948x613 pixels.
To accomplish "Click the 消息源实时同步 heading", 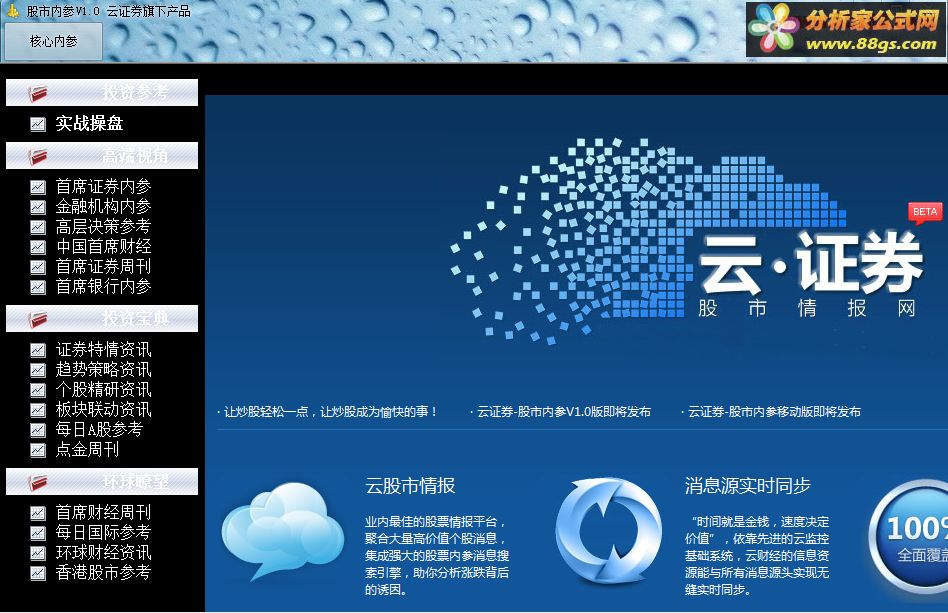I will point(747,486).
